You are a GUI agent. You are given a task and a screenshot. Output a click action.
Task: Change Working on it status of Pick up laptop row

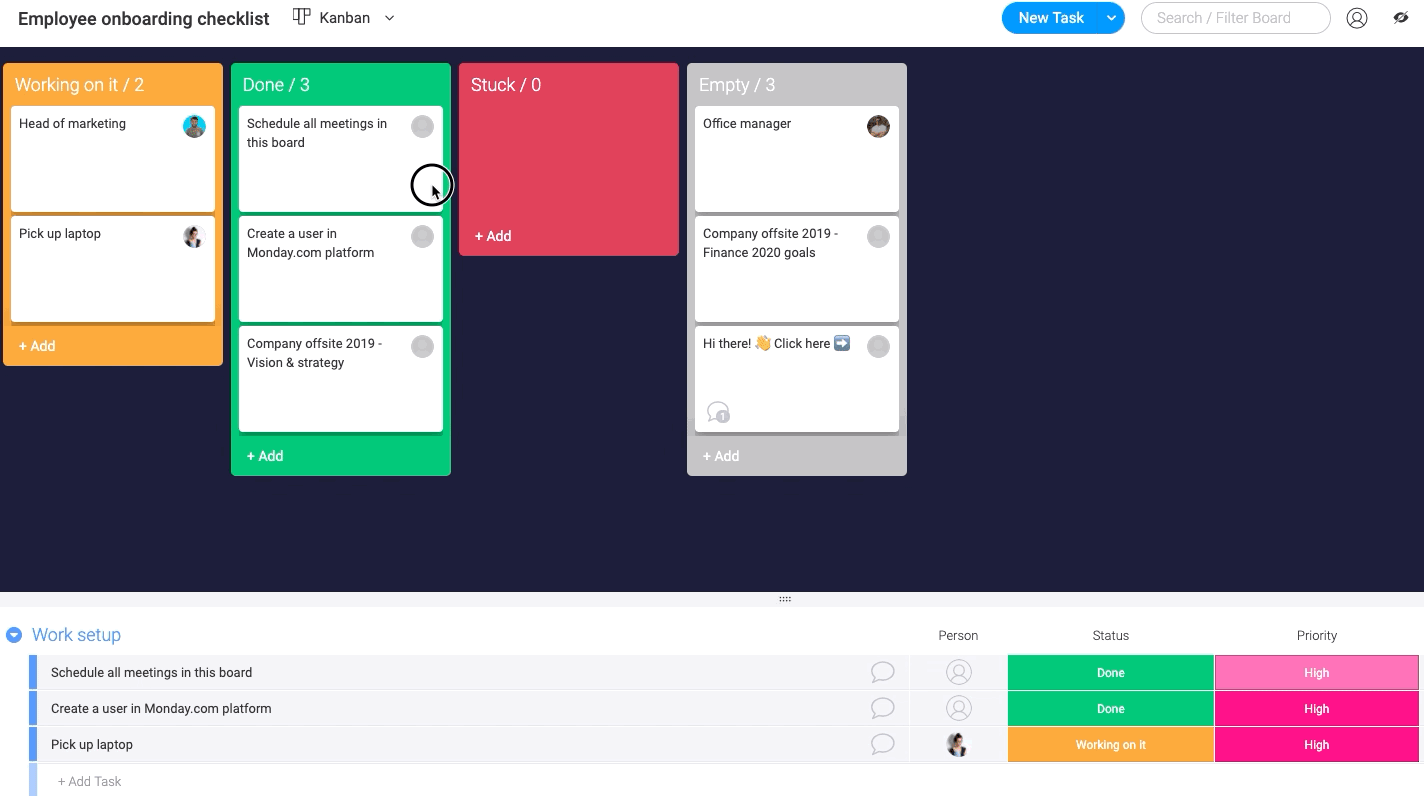pyautogui.click(x=1111, y=745)
